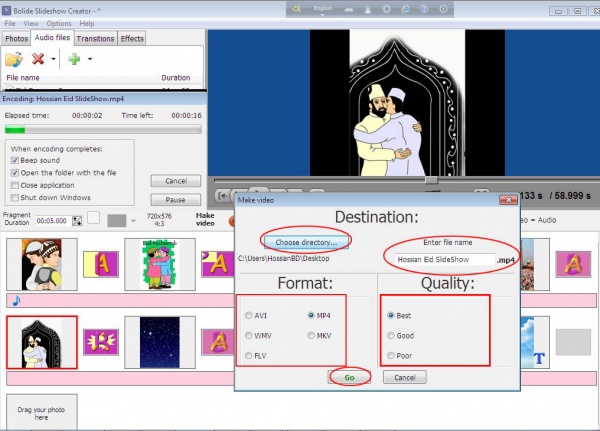
Task: Click the gear settings icon in top bar
Action: tap(387, 9)
